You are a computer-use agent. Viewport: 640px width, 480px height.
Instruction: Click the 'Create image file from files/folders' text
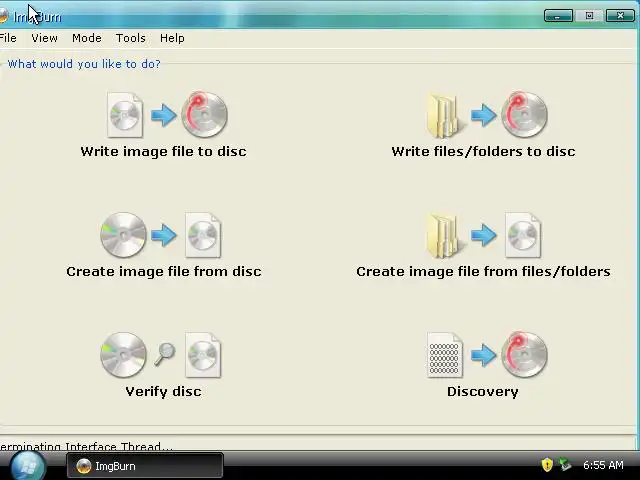[x=483, y=271]
